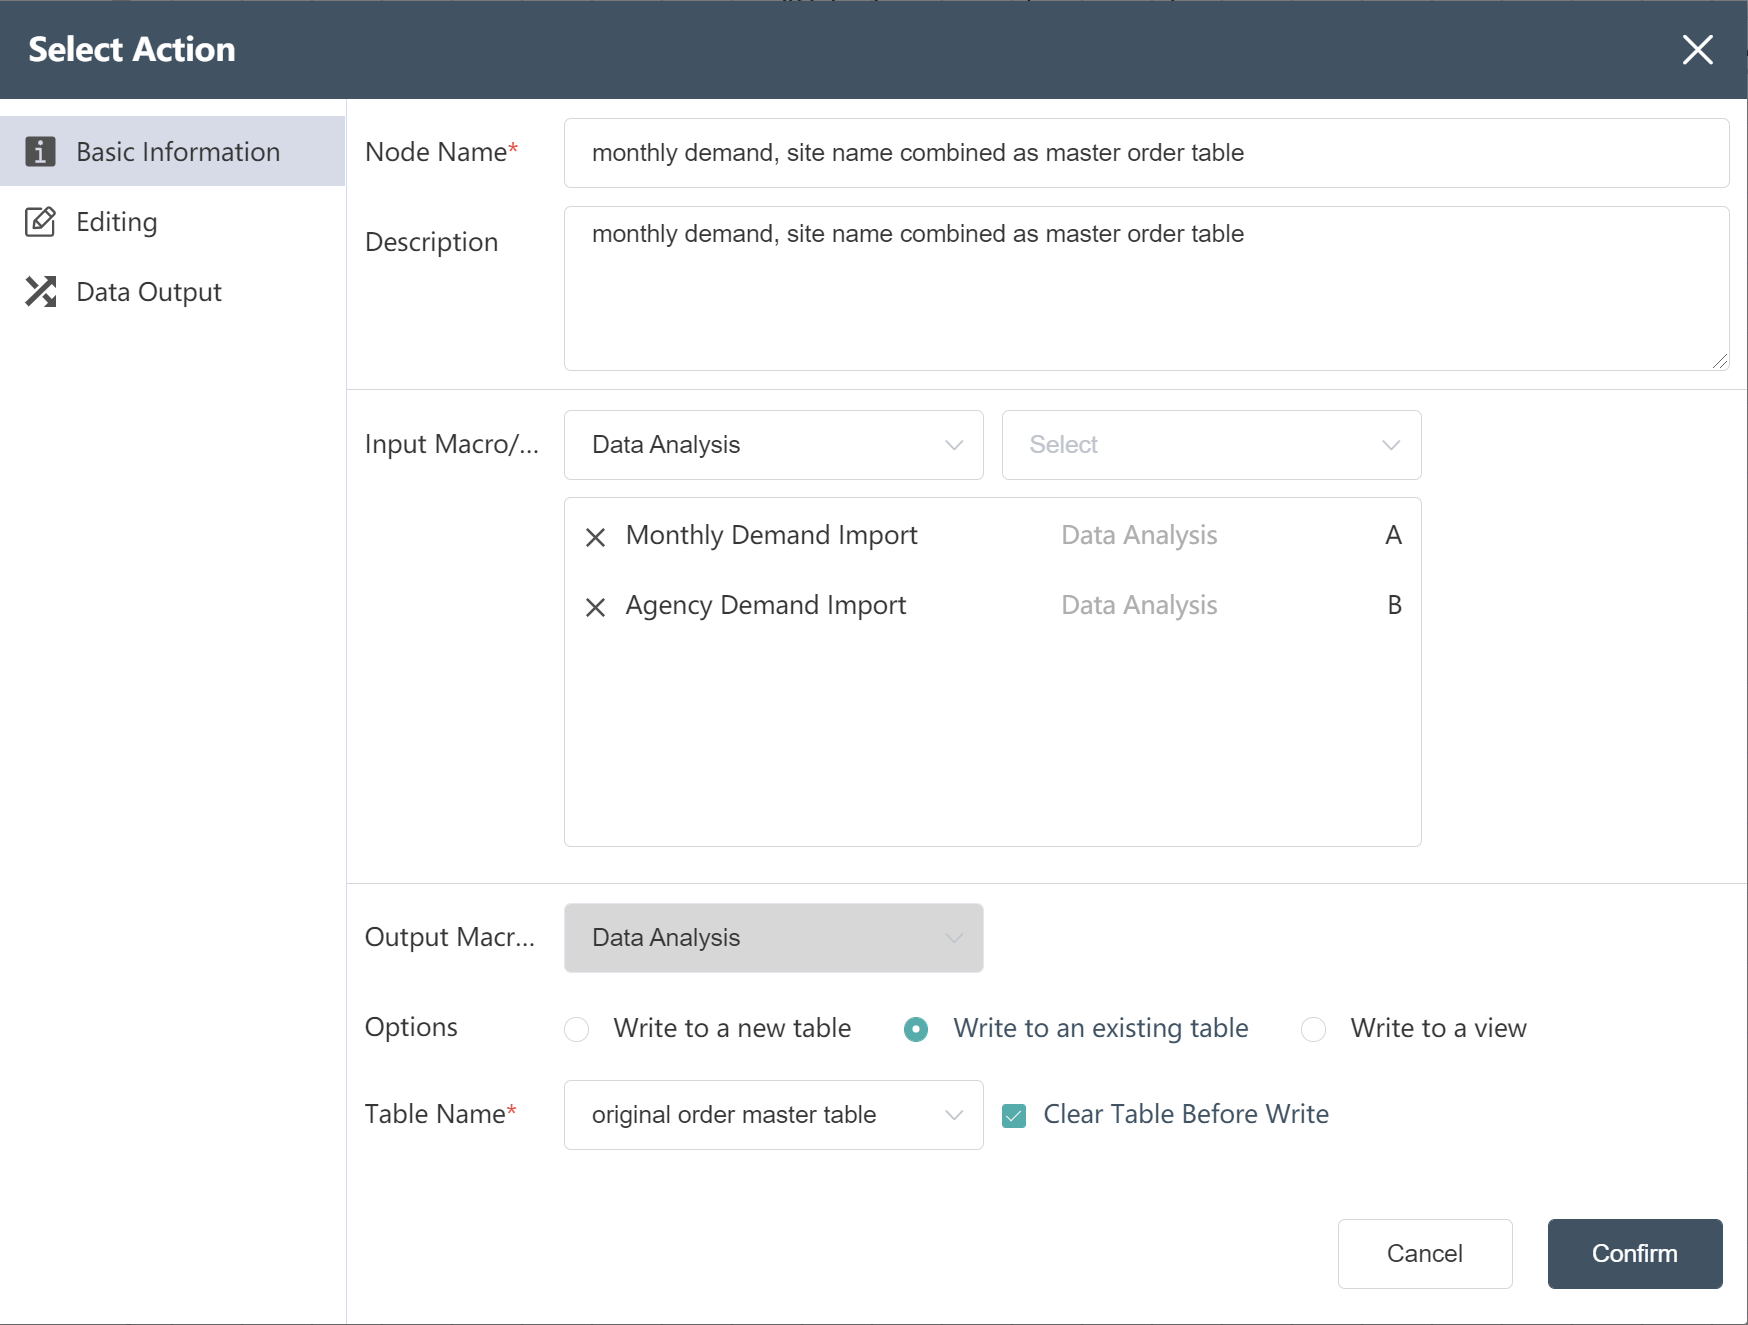This screenshot has height=1325, width=1748.
Task: Click Data Analysis label in Monthly Demand row
Action: click(x=1139, y=535)
